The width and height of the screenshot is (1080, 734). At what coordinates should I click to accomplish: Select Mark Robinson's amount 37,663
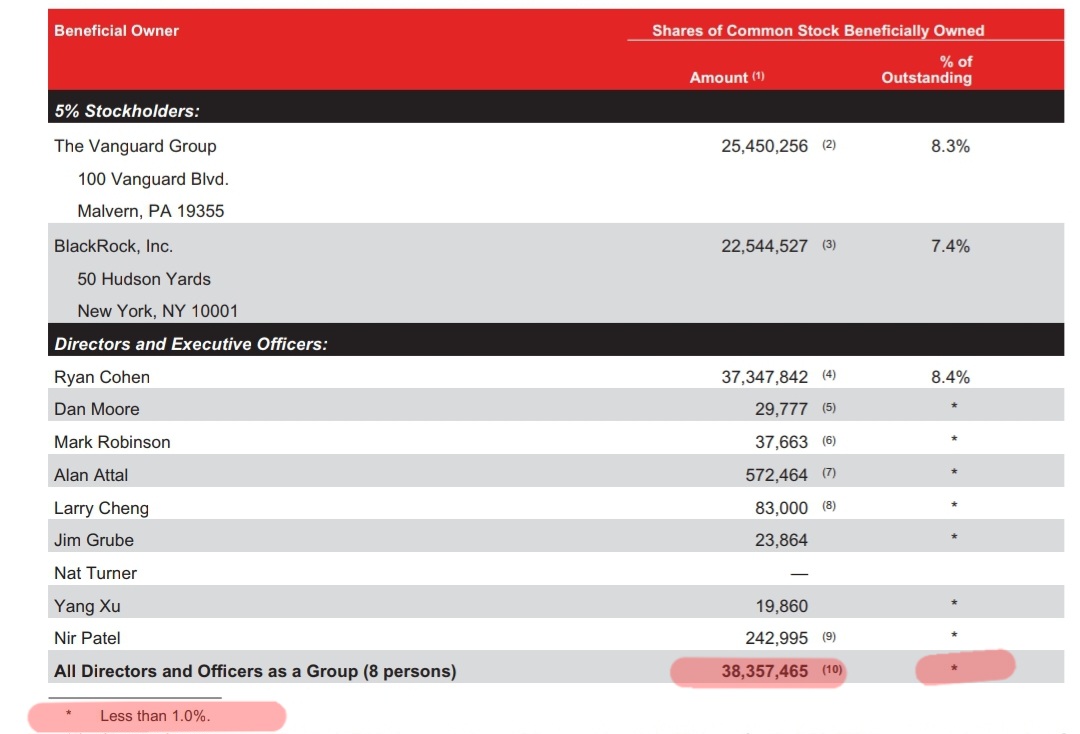781,442
